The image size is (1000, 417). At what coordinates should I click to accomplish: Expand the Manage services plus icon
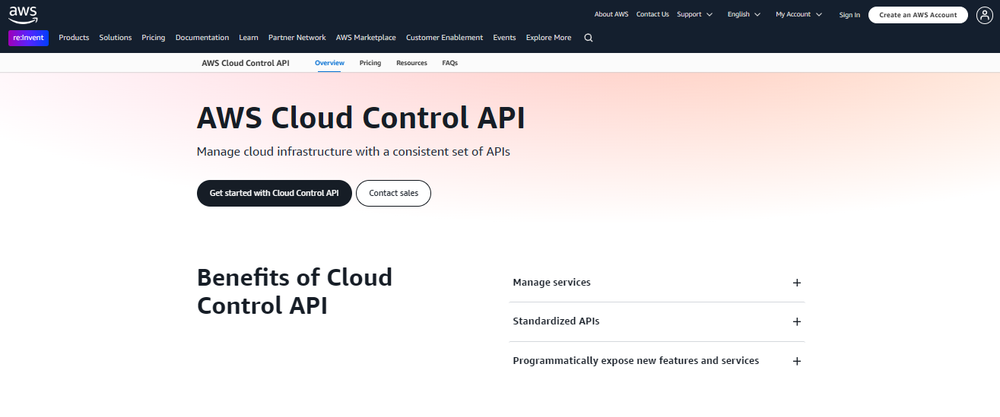click(x=797, y=282)
